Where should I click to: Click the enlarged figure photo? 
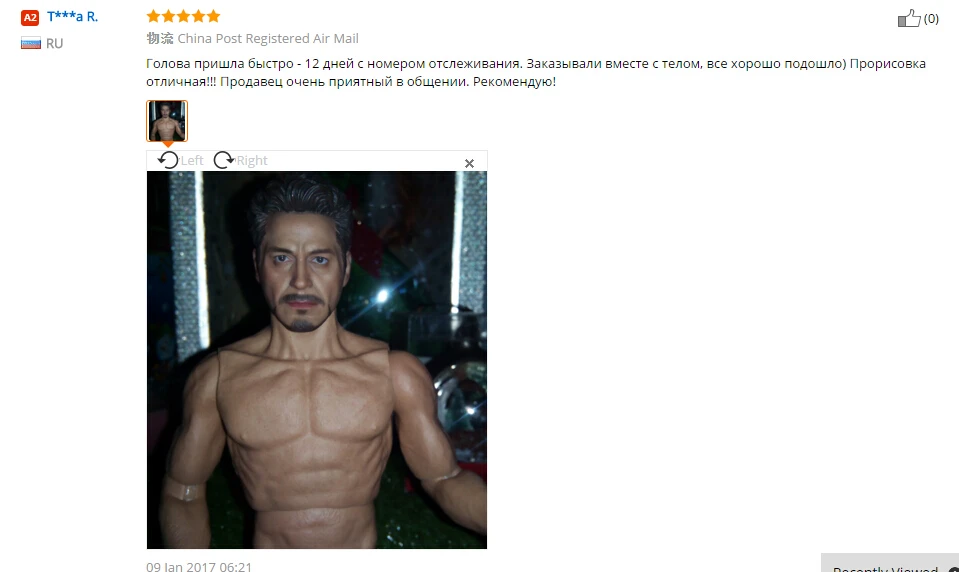(x=317, y=360)
